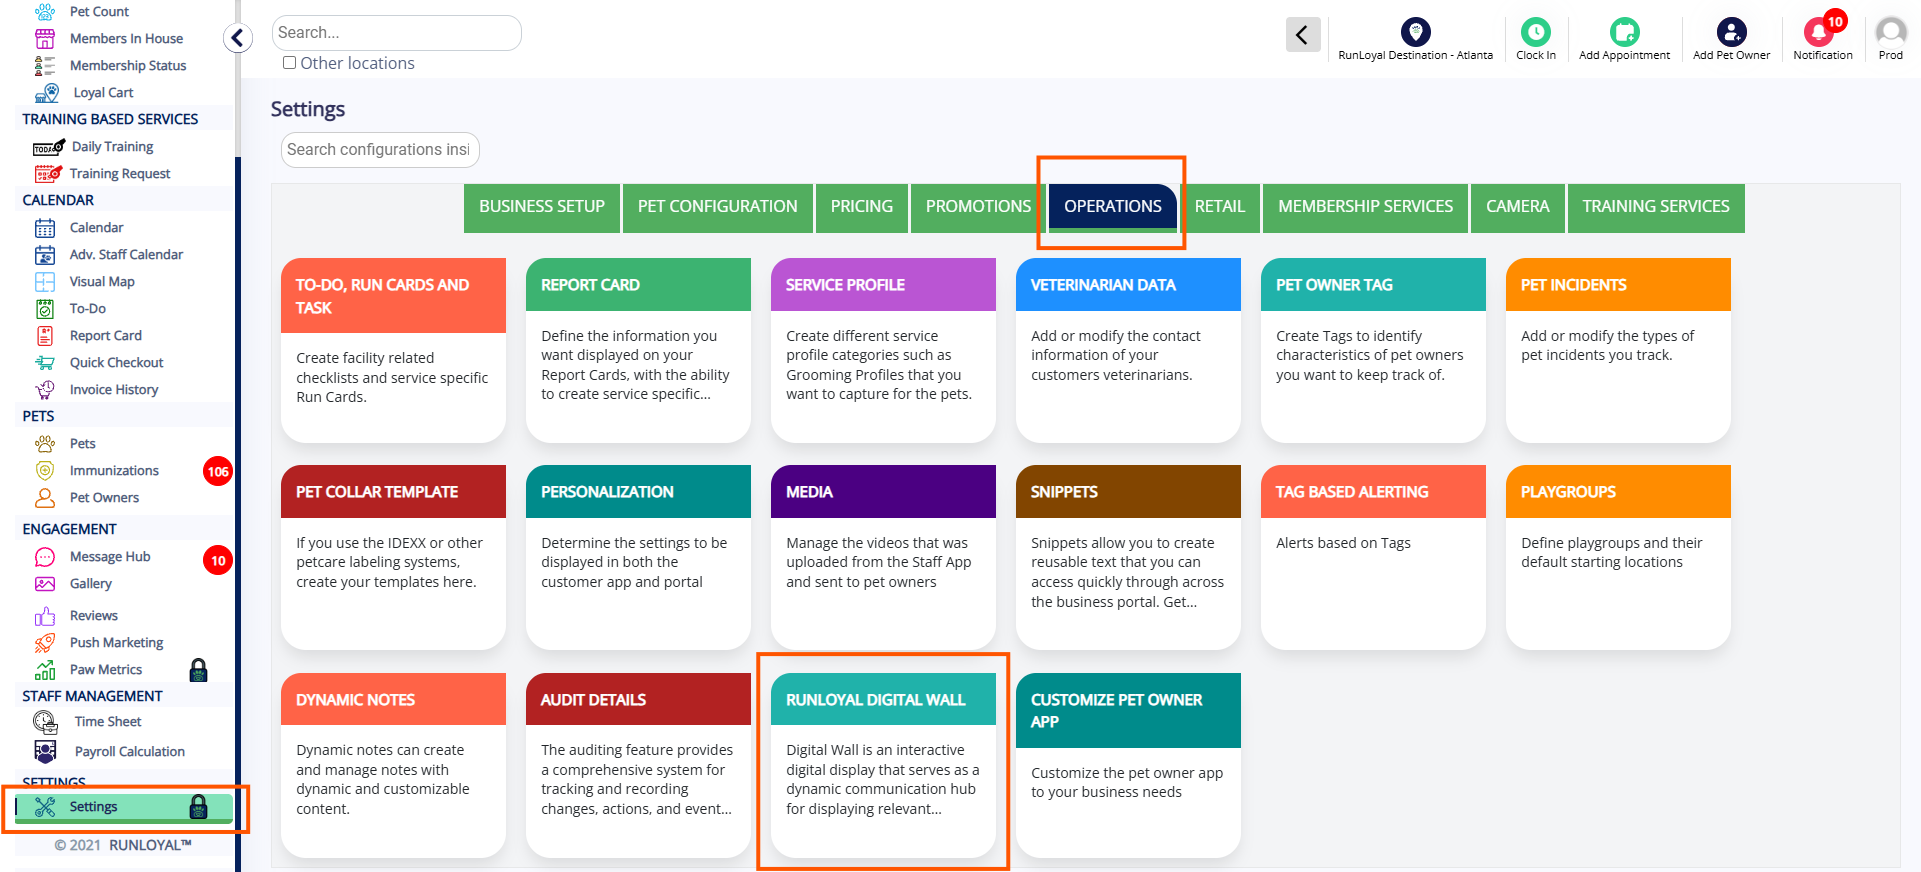Click the Loyal Cart icon
This screenshot has height=872, width=1921.
(47, 93)
